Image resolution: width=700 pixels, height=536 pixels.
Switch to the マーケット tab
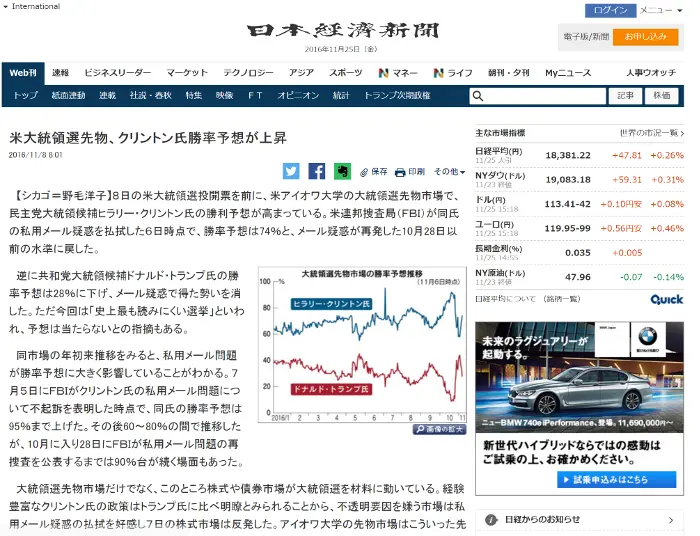tap(187, 73)
